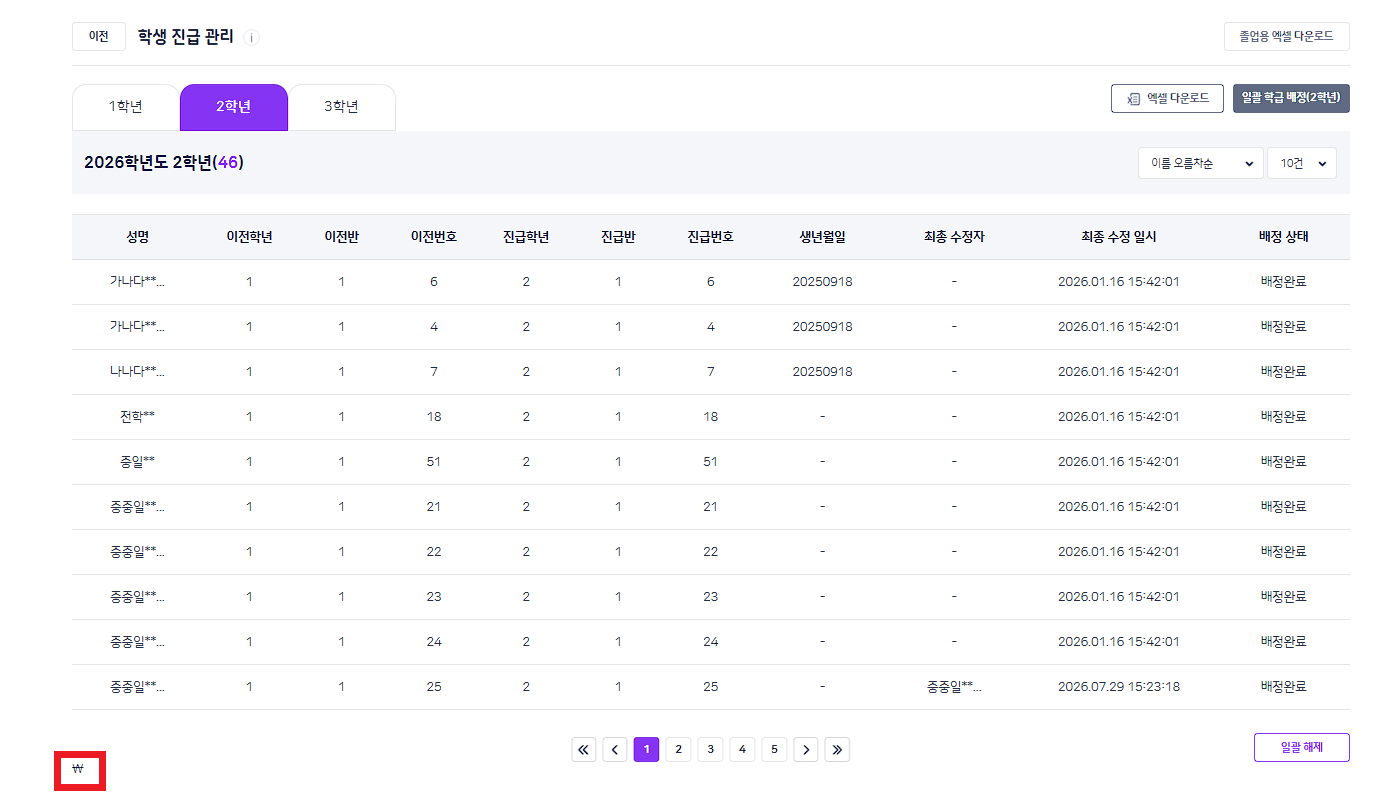Go to the first page with double-left arrows

584,749
